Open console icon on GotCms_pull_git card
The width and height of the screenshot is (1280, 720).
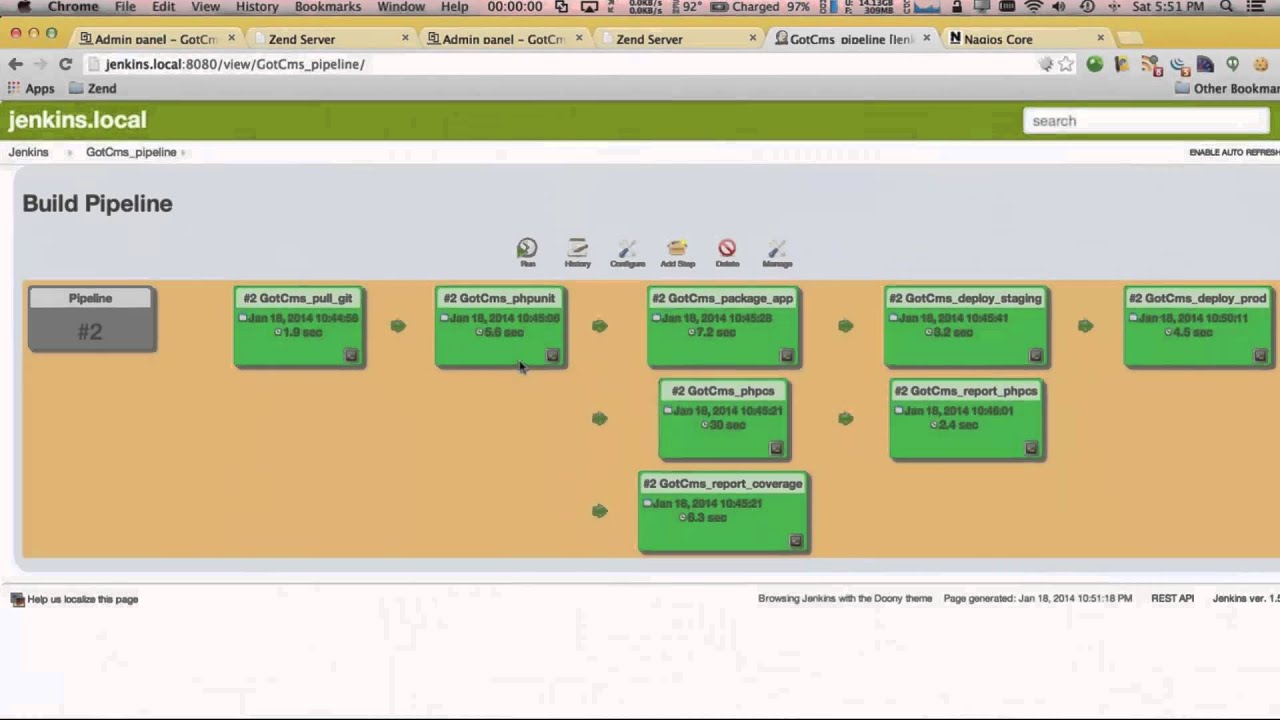pyautogui.click(x=351, y=355)
